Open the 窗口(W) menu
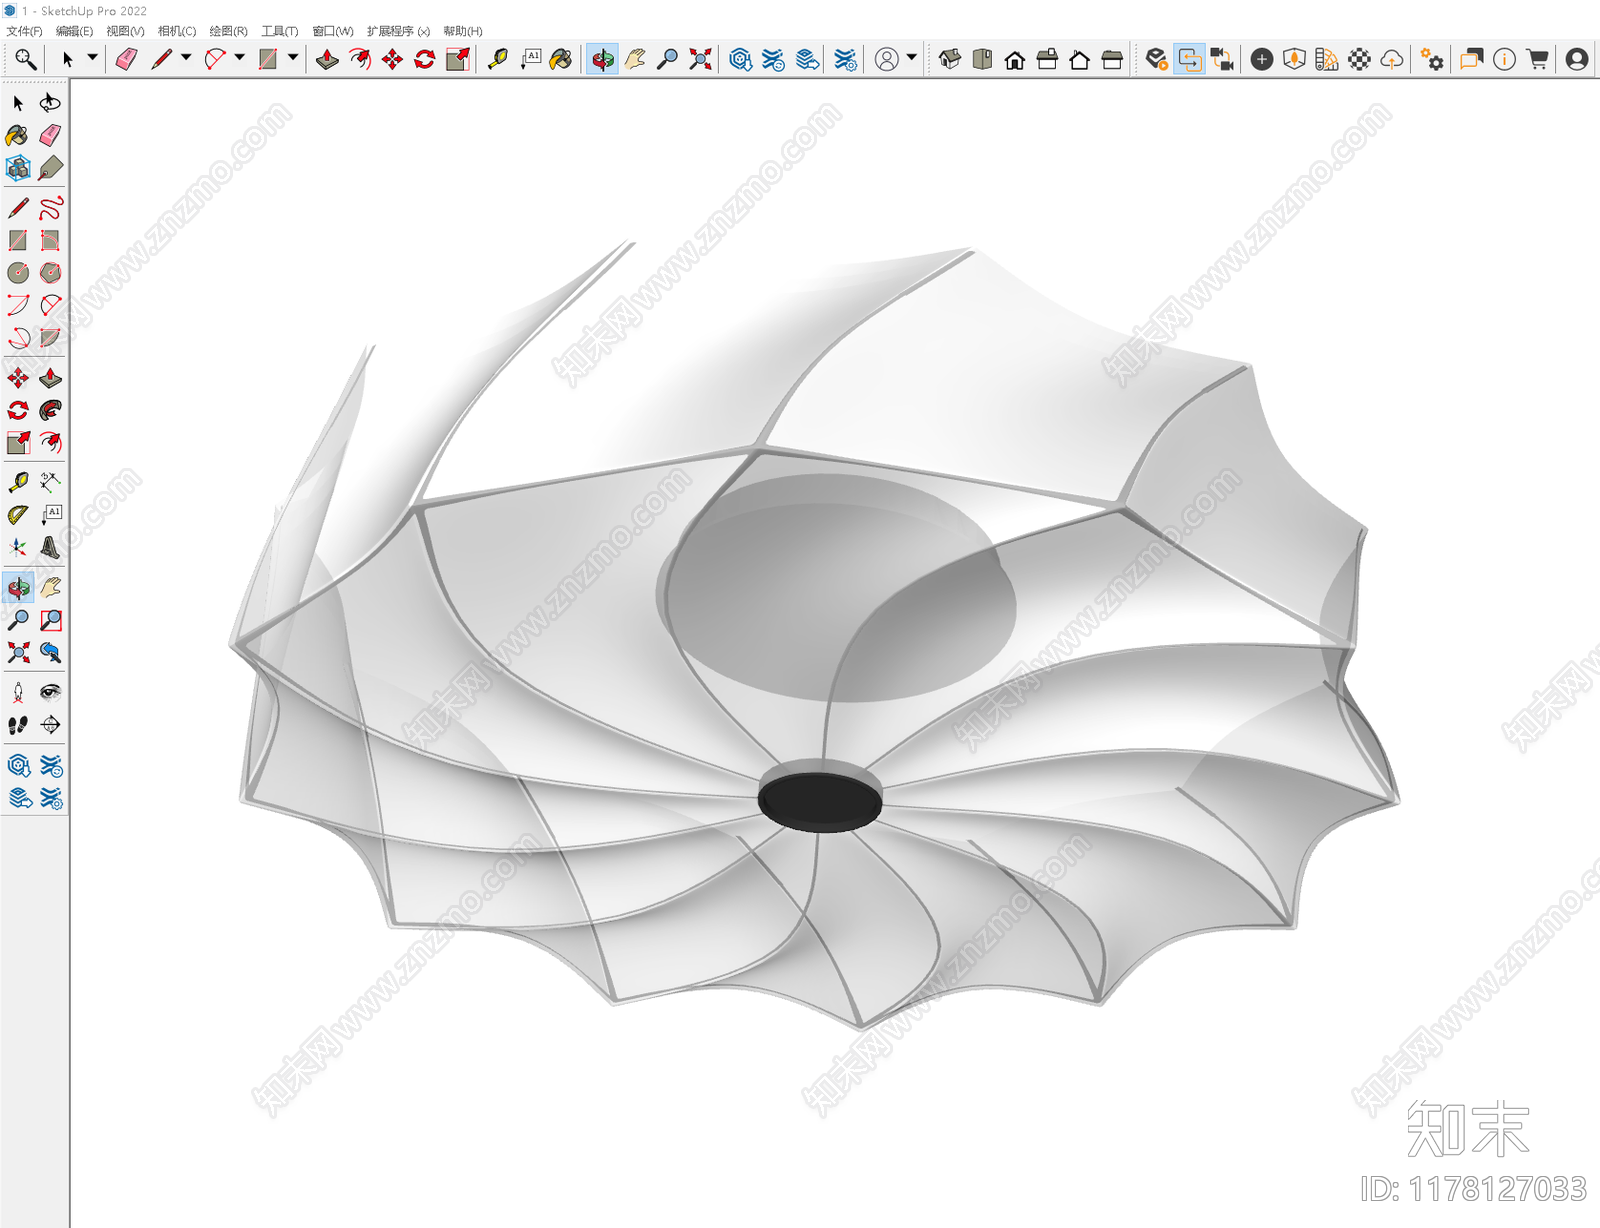The height and width of the screenshot is (1228, 1600). pyautogui.click(x=333, y=31)
